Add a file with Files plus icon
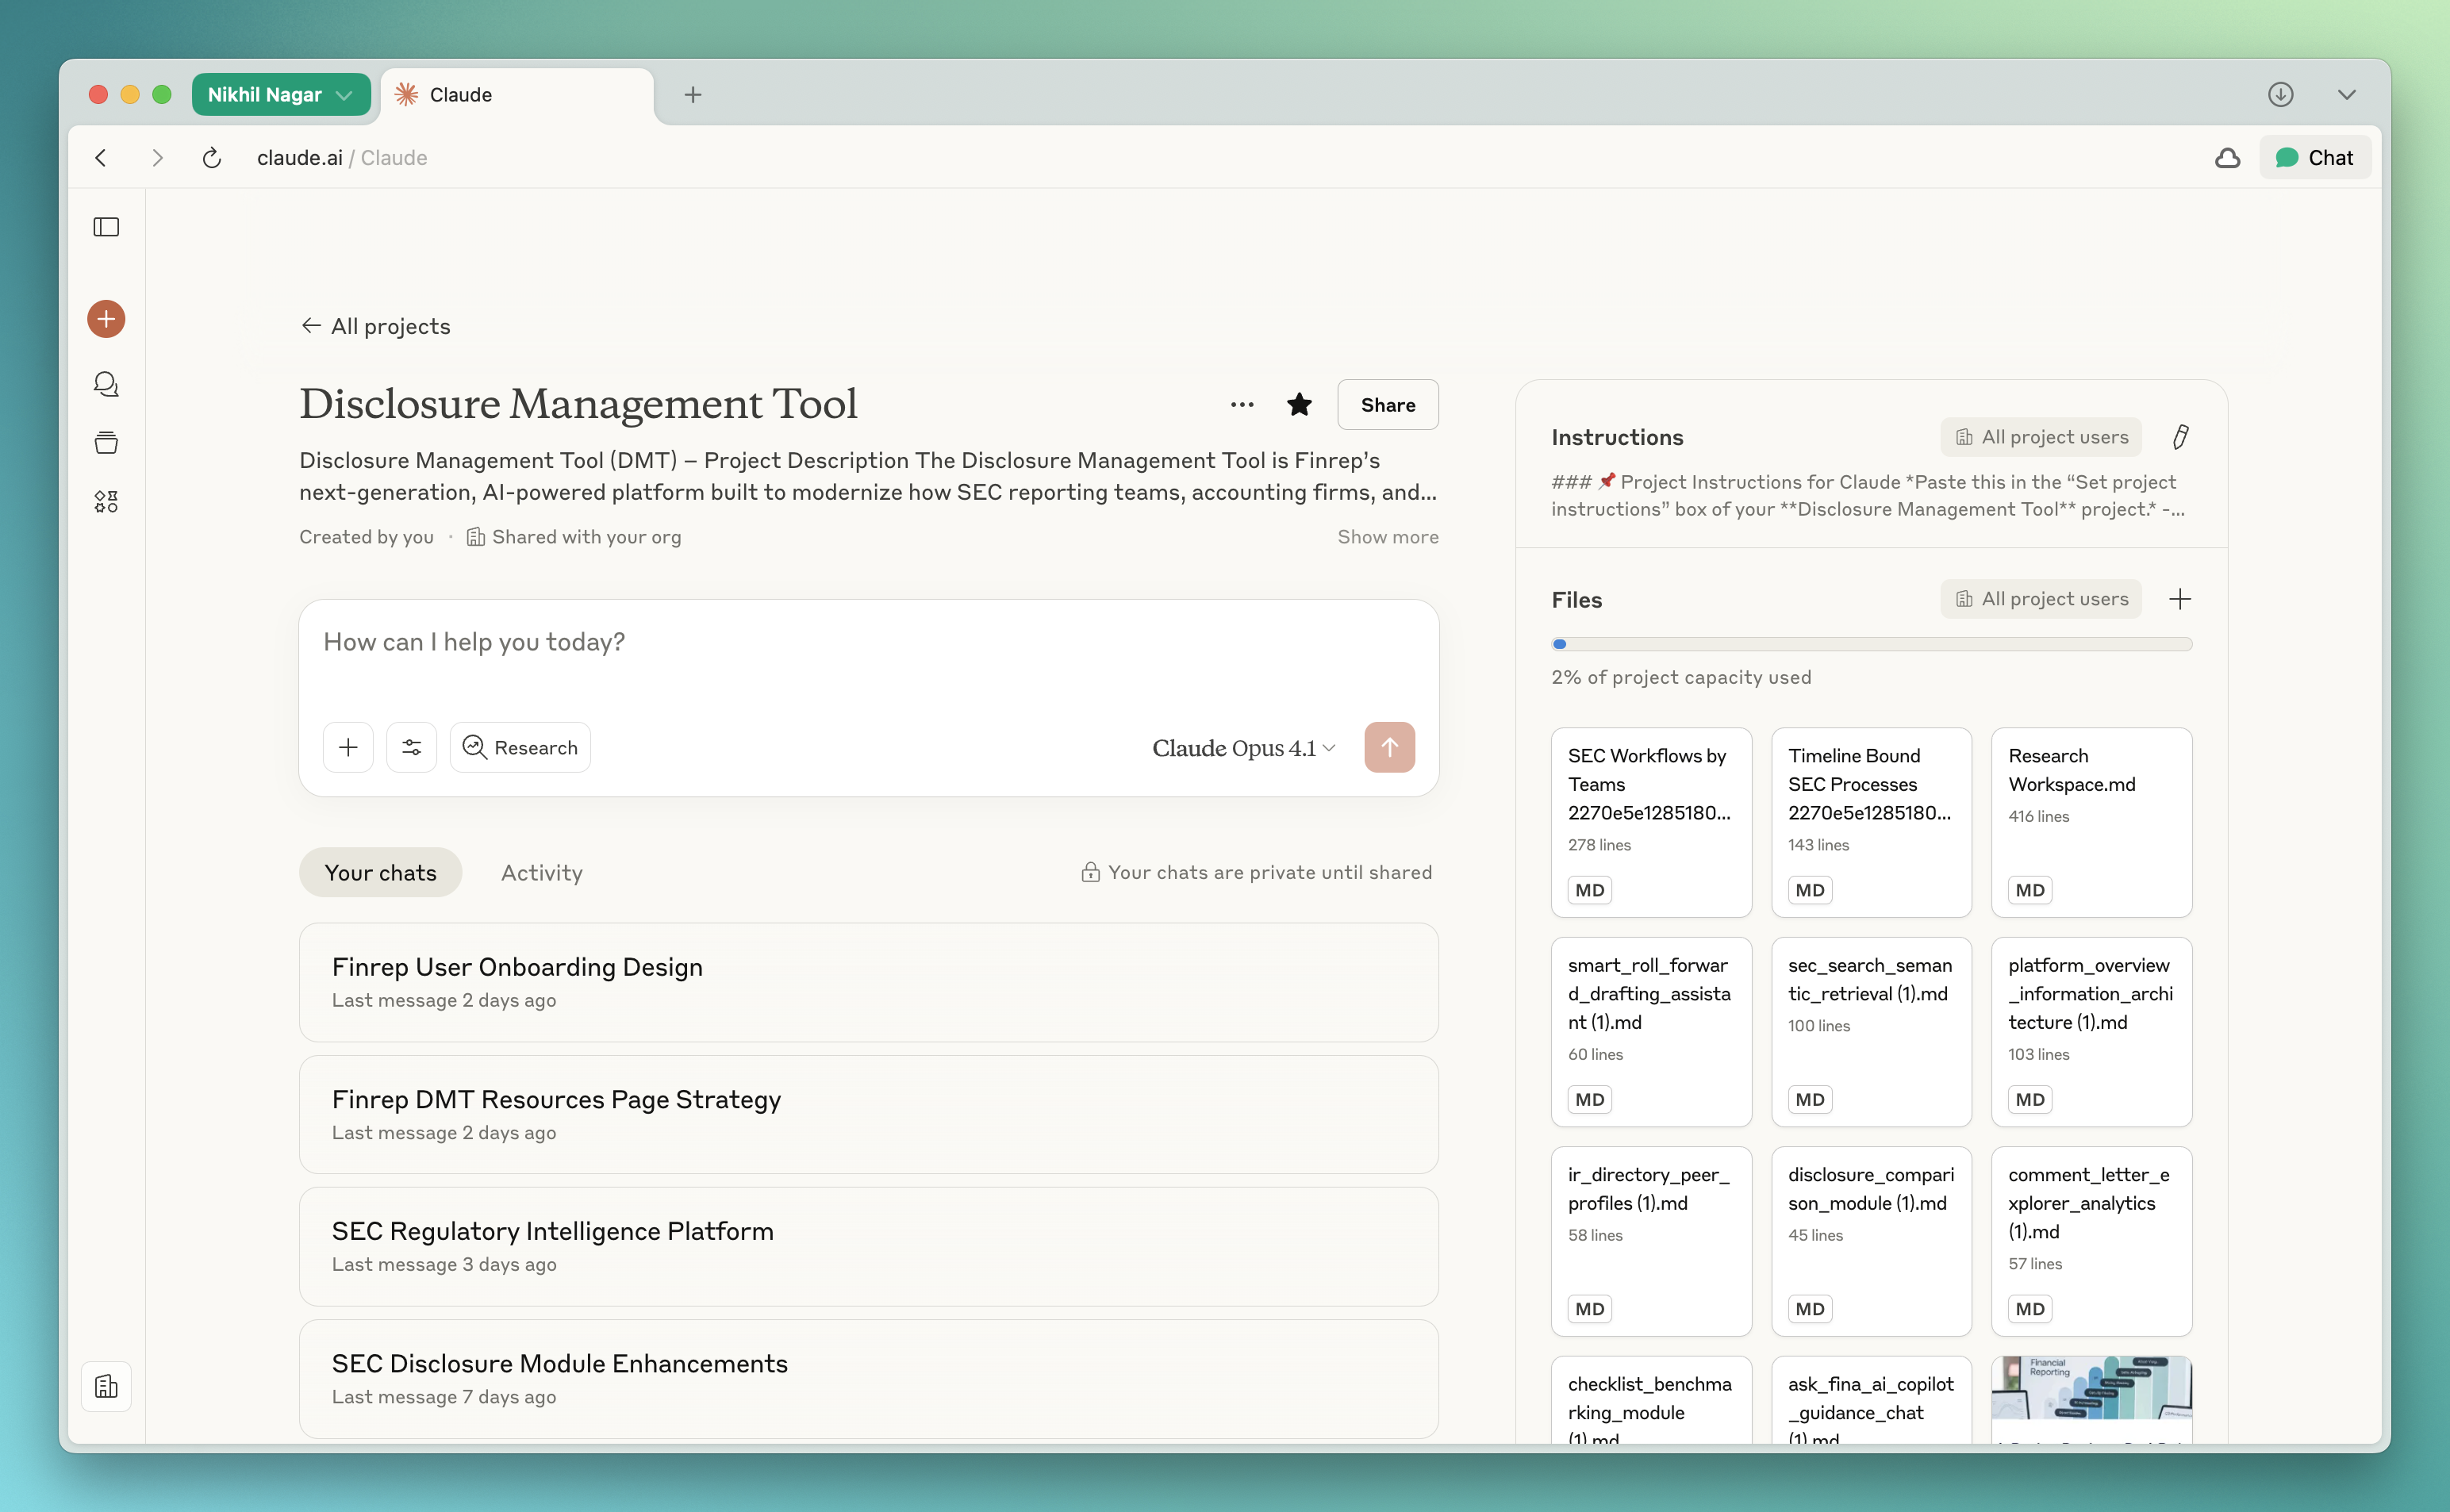 click(x=2180, y=599)
